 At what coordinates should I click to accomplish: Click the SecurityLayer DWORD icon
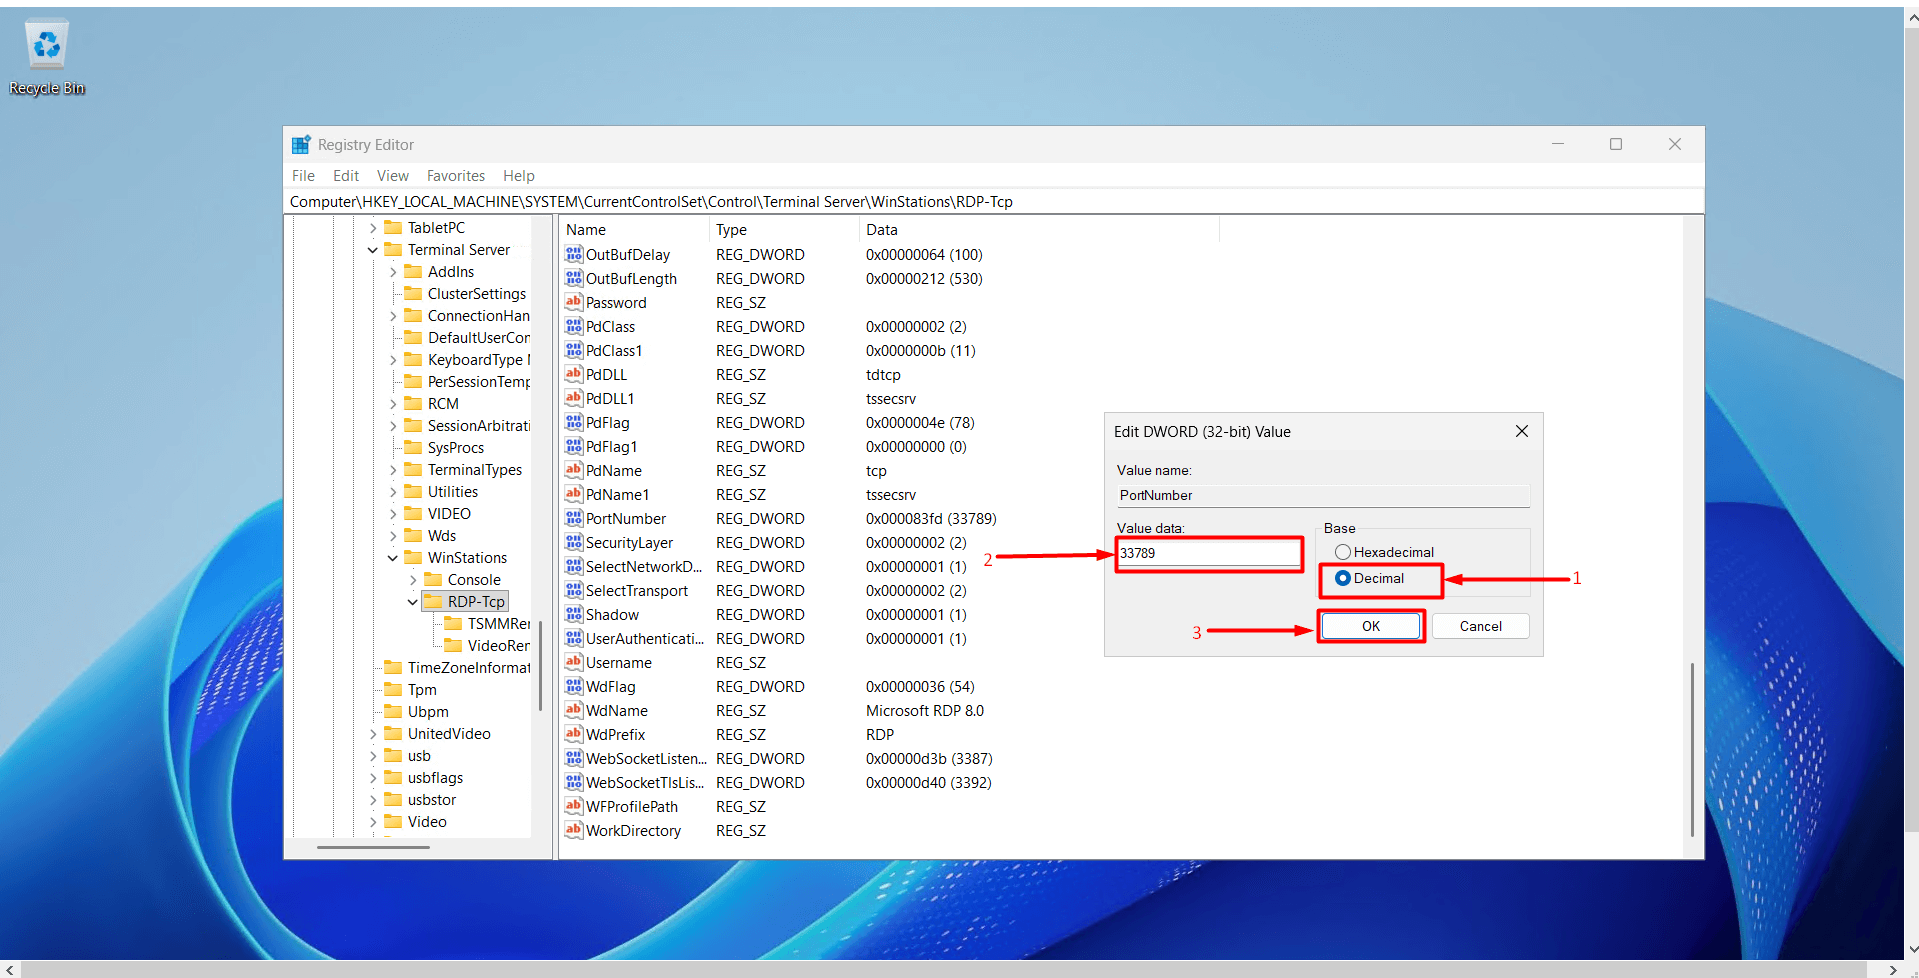tap(573, 542)
